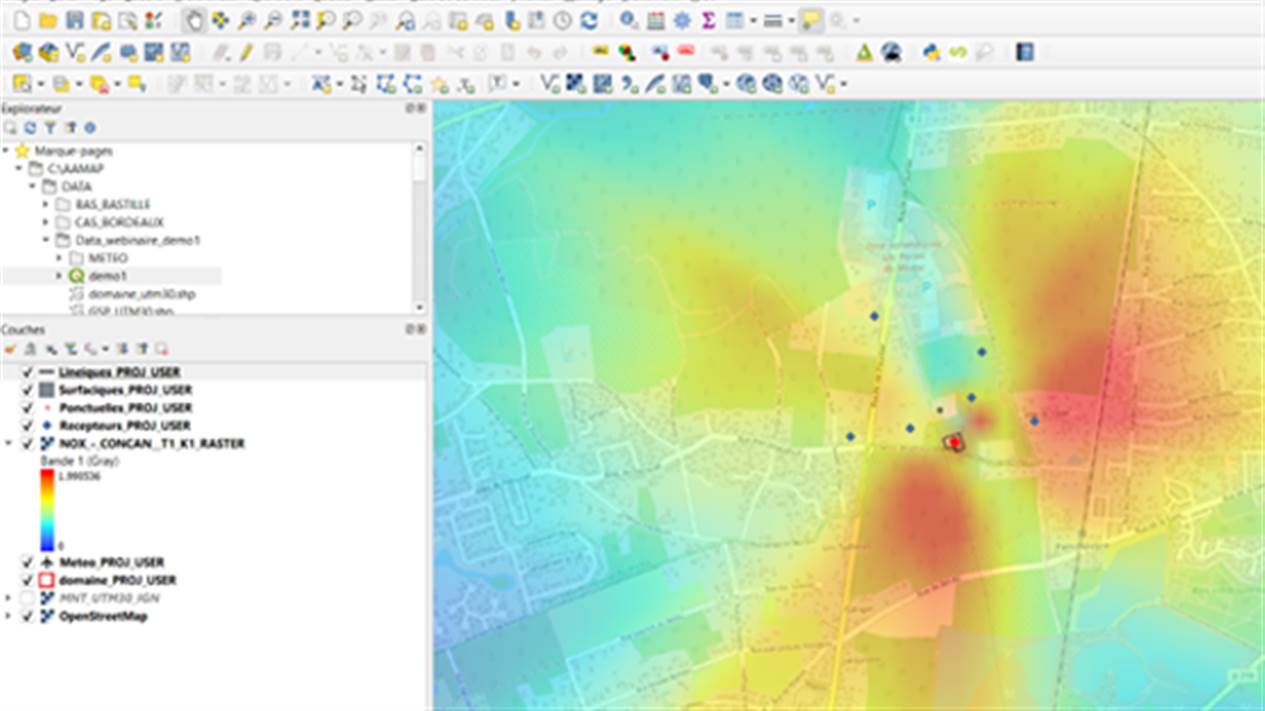Viewport: 1265px width, 711px height.
Task: Open the Processing Toolbox gear icon
Action: coord(682,20)
